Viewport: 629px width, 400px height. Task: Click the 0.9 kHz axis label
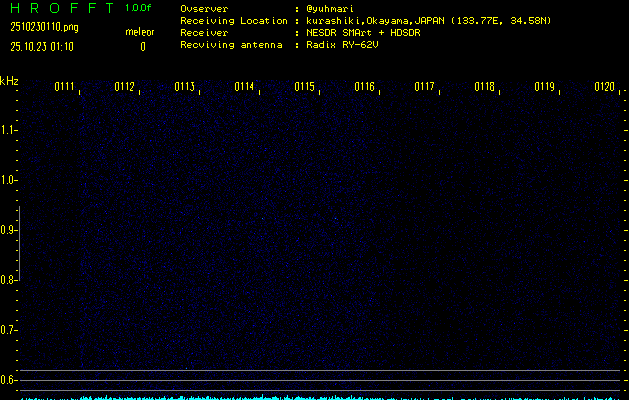pyautogui.click(x=7, y=230)
